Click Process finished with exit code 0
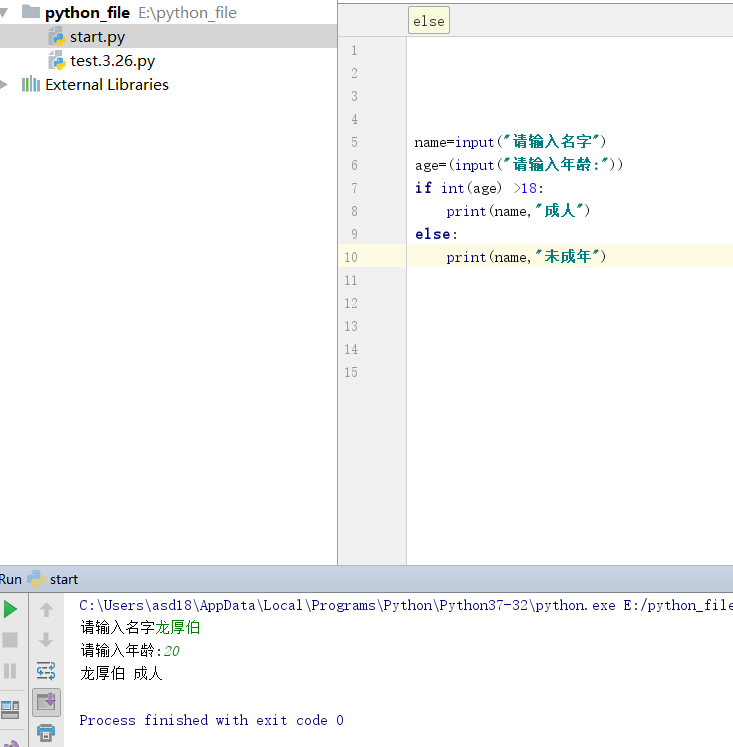The width and height of the screenshot is (733, 747). (x=211, y=720)
